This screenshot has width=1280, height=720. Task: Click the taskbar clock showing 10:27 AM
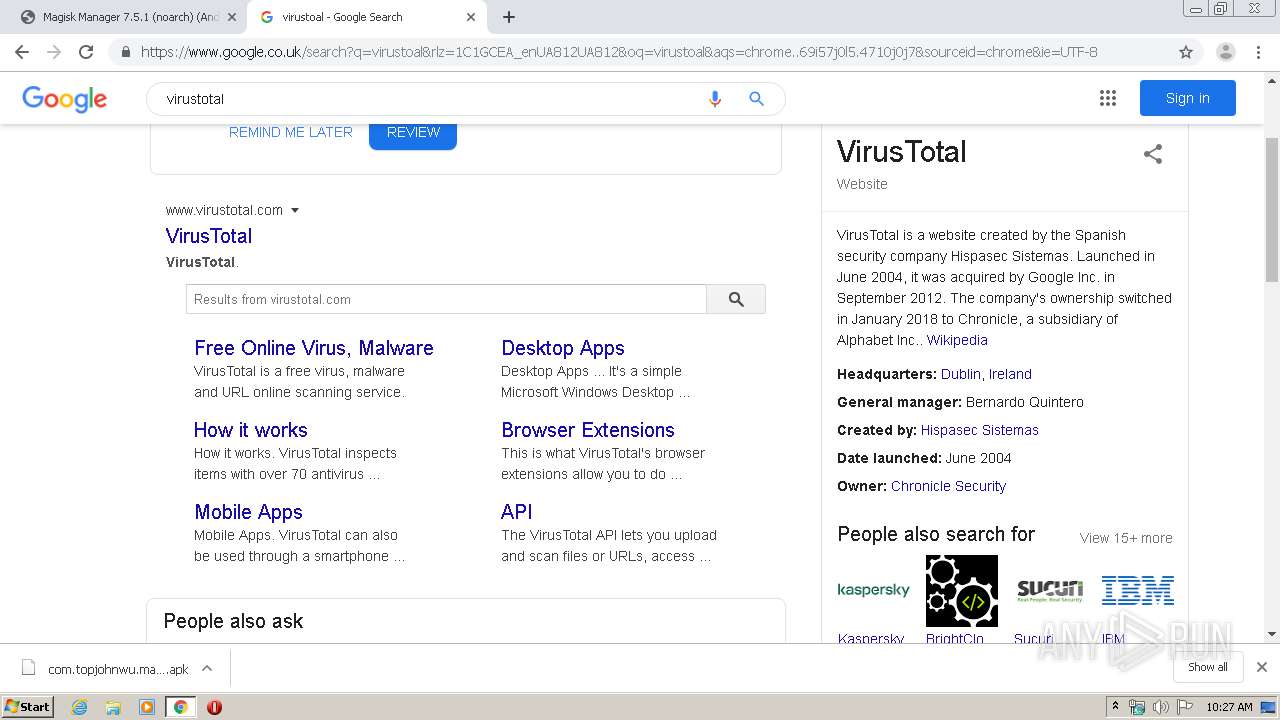(x=1229, y=707)
